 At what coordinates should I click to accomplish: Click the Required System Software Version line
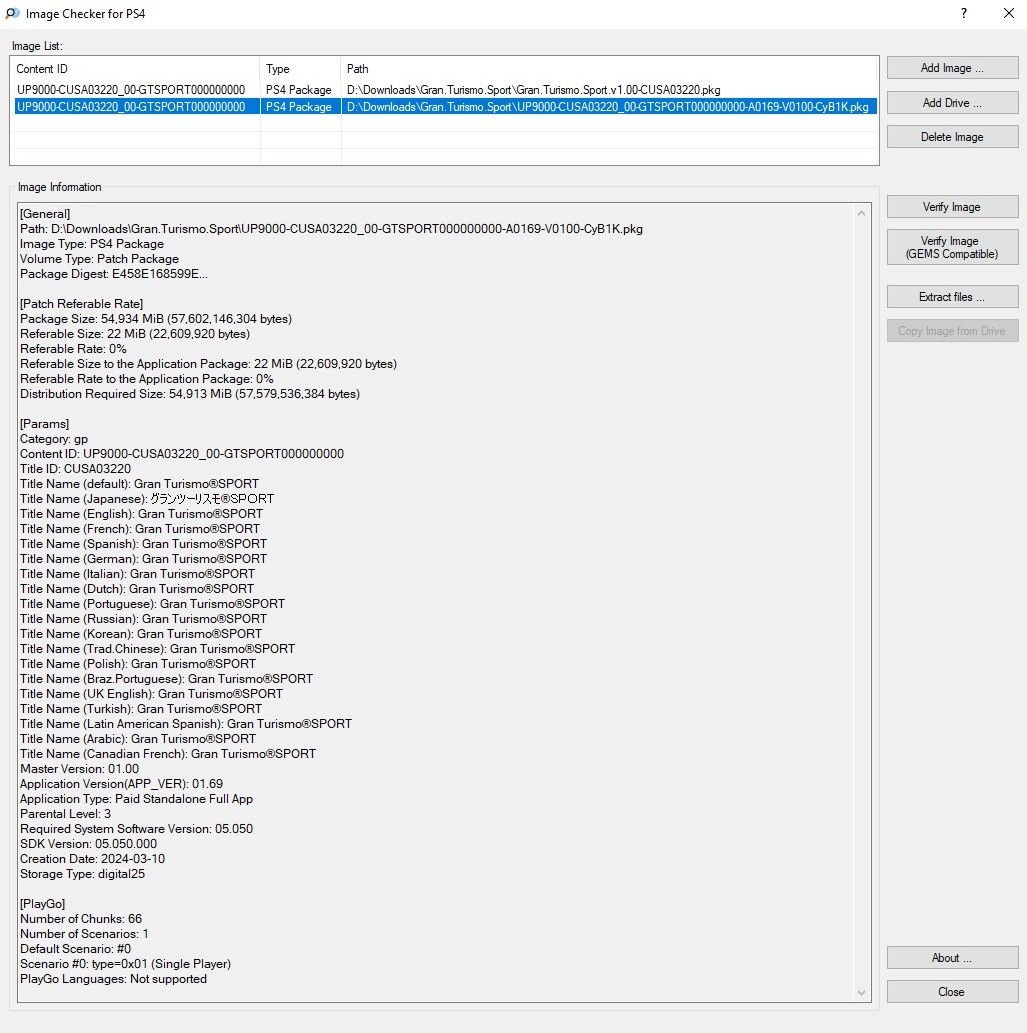click(136, 829)
